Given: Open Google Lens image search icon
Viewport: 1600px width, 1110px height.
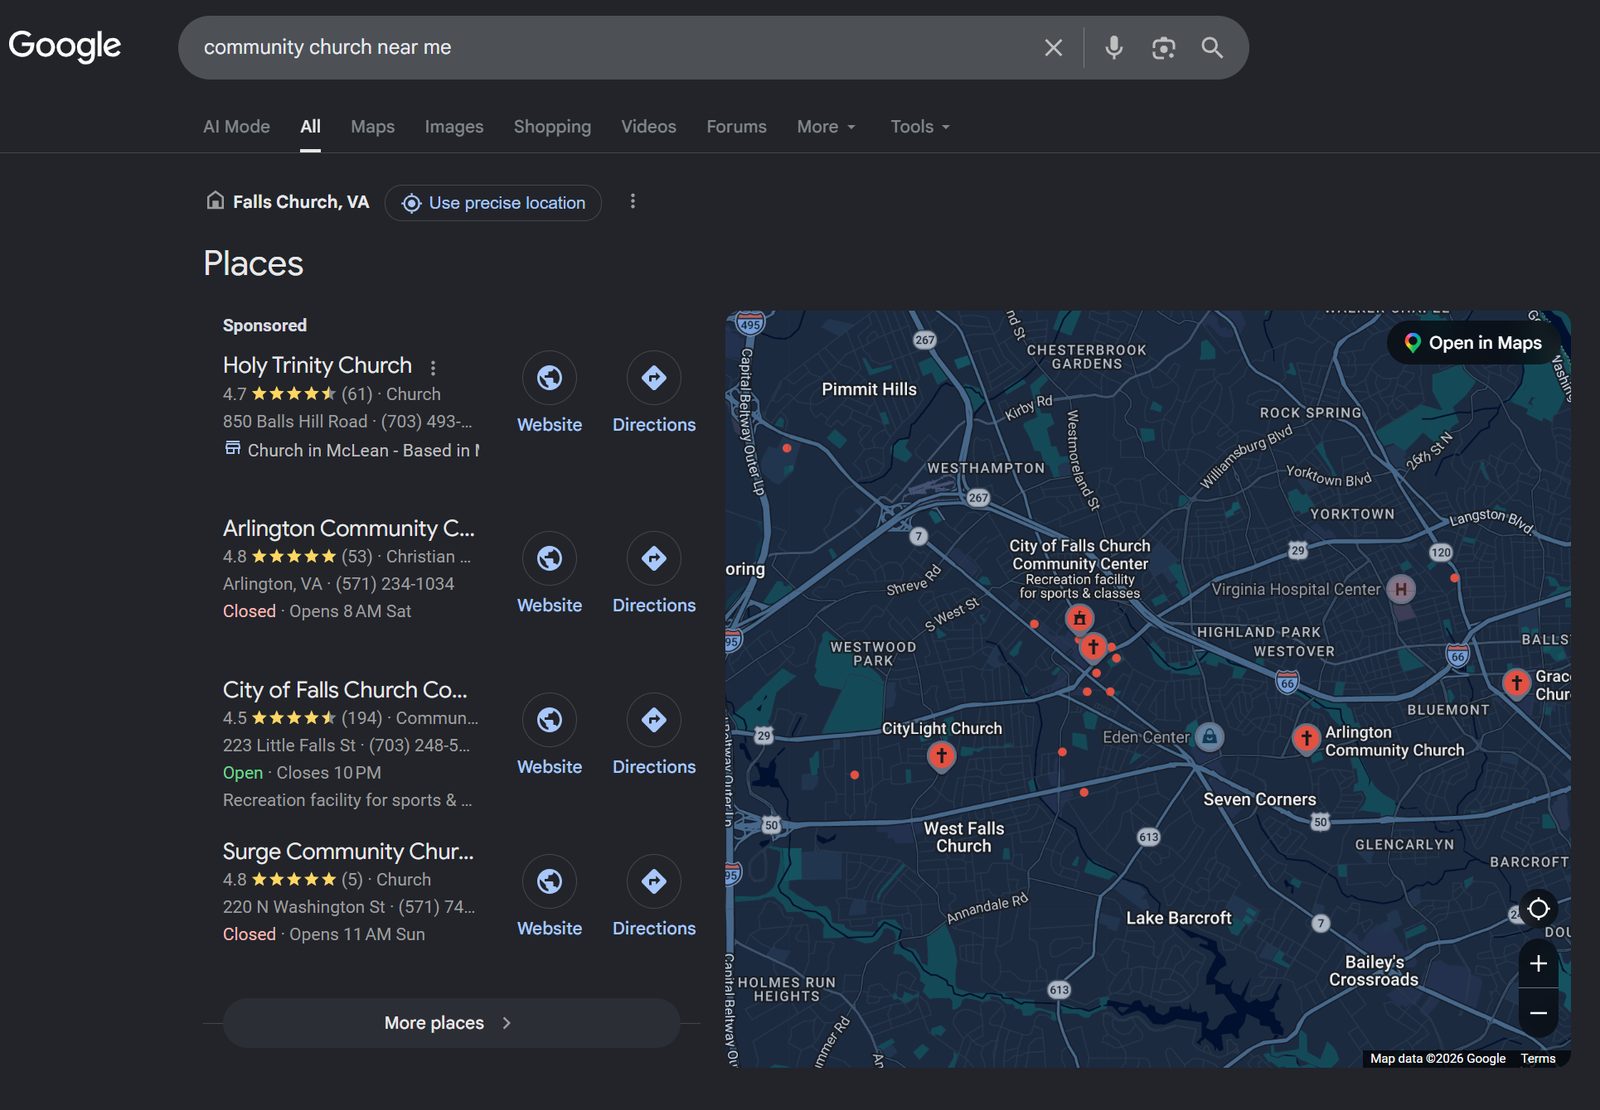Looking at the screenshot, I should coord(1163,47).
